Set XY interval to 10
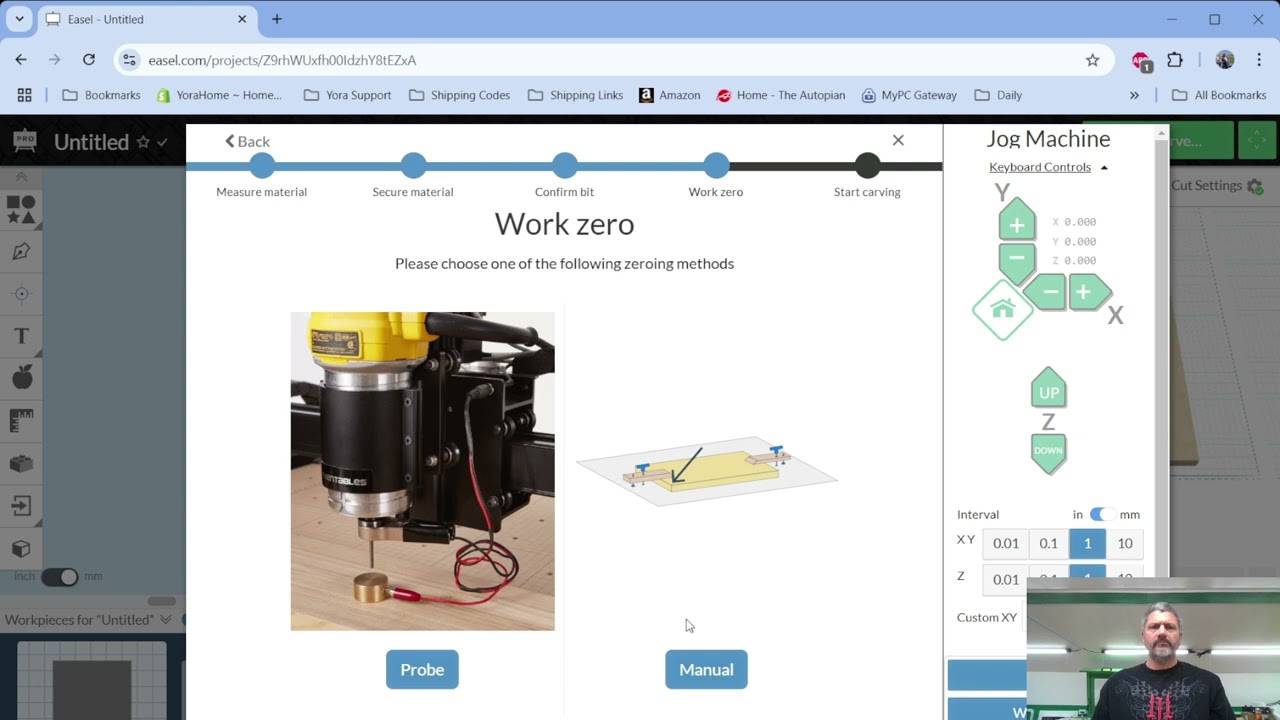Image resolution: width=1280 pixels, height=720 pixels. pos(1125,543)
